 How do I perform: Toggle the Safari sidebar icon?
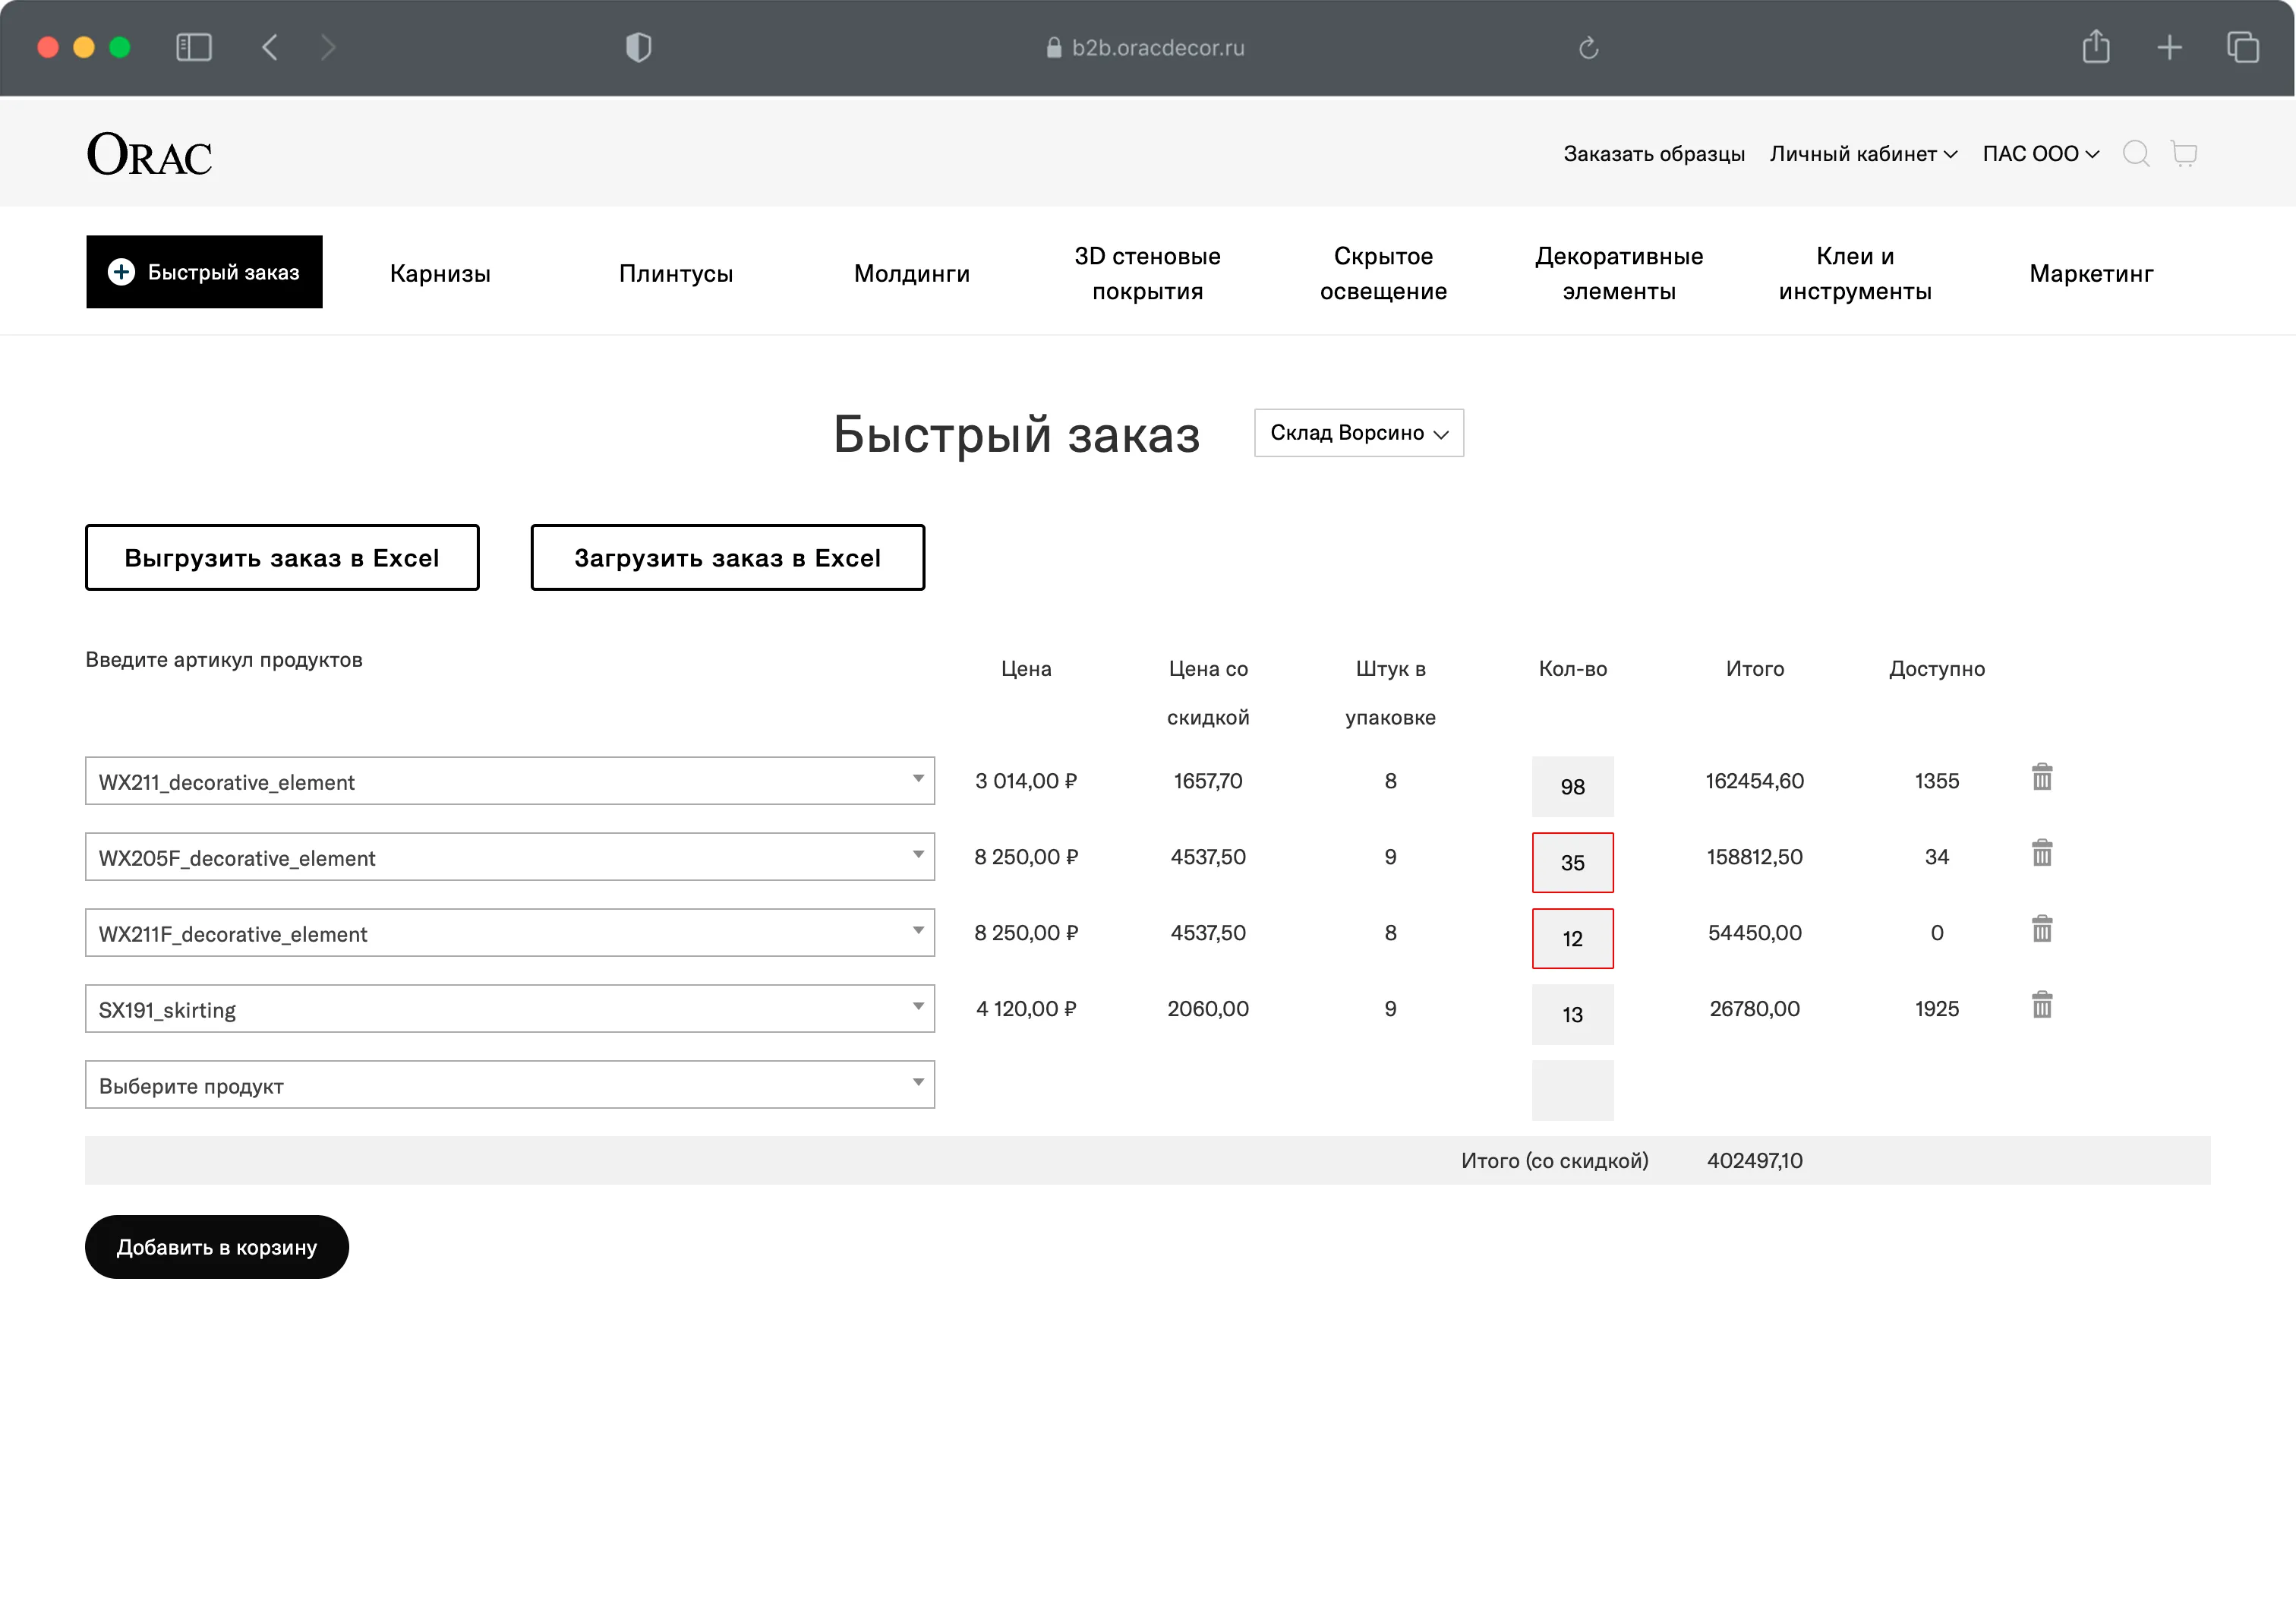[194, 47]
